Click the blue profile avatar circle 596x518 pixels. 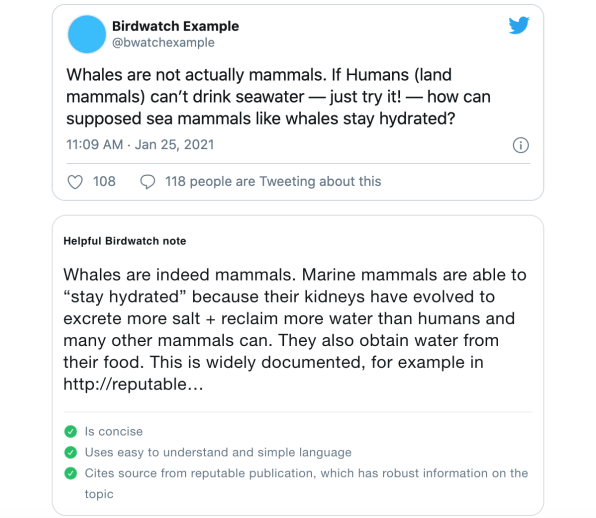pos(87,34)
